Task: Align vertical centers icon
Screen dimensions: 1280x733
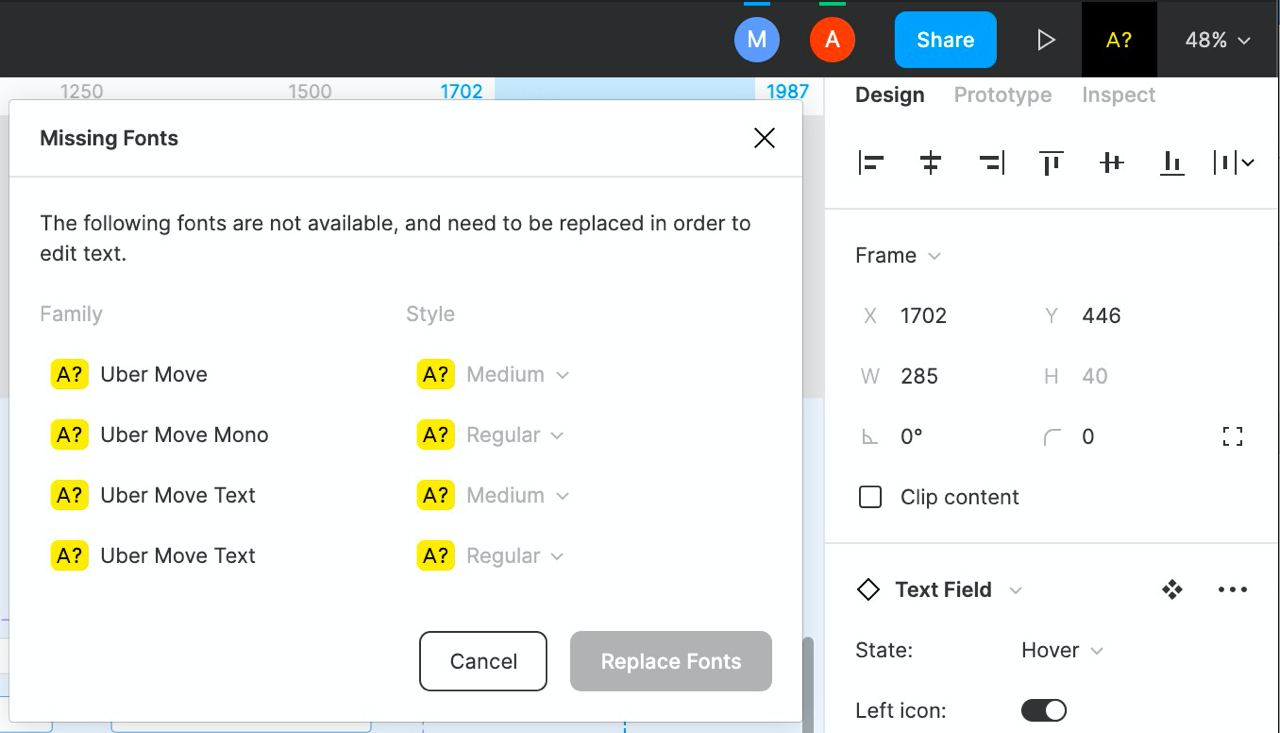Action: pos(1111,162)
